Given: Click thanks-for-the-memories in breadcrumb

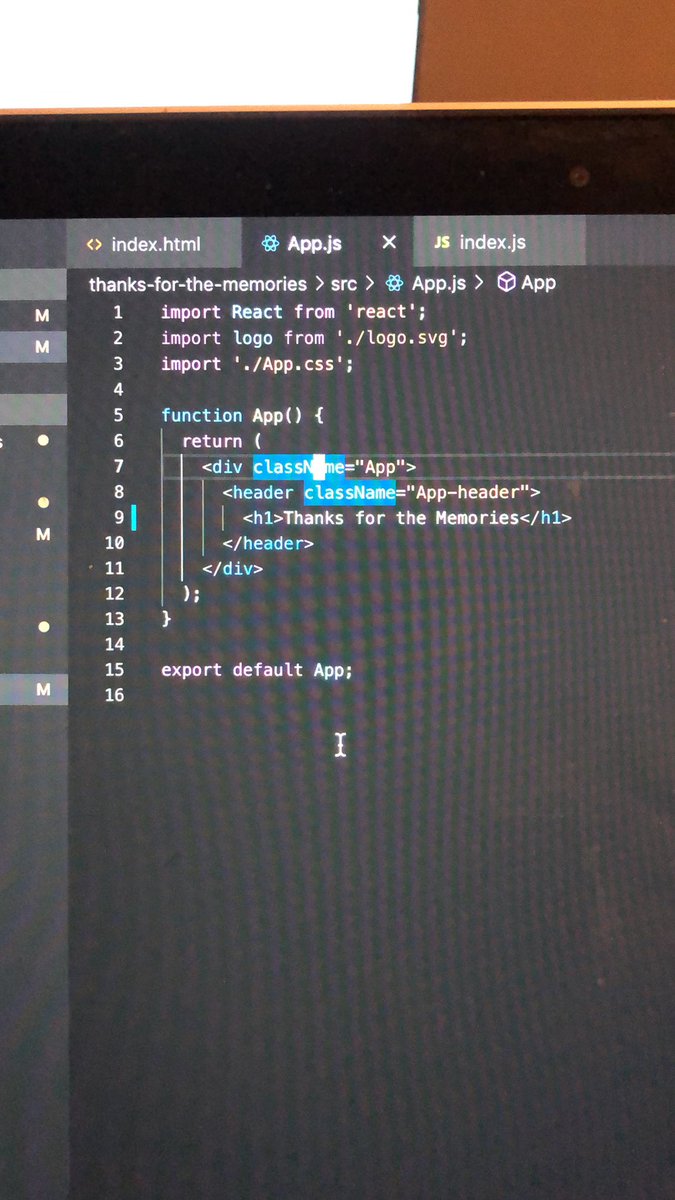Looking at the screenshot, I should 198,284.
